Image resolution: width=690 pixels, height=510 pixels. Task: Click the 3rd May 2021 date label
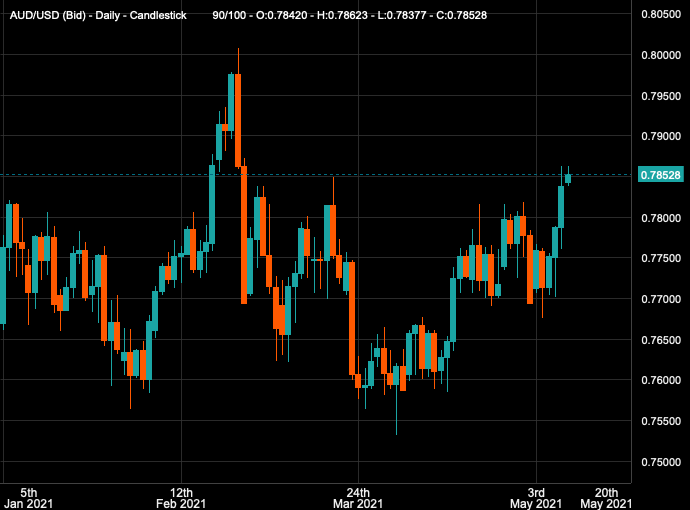(x=536, y=498)
